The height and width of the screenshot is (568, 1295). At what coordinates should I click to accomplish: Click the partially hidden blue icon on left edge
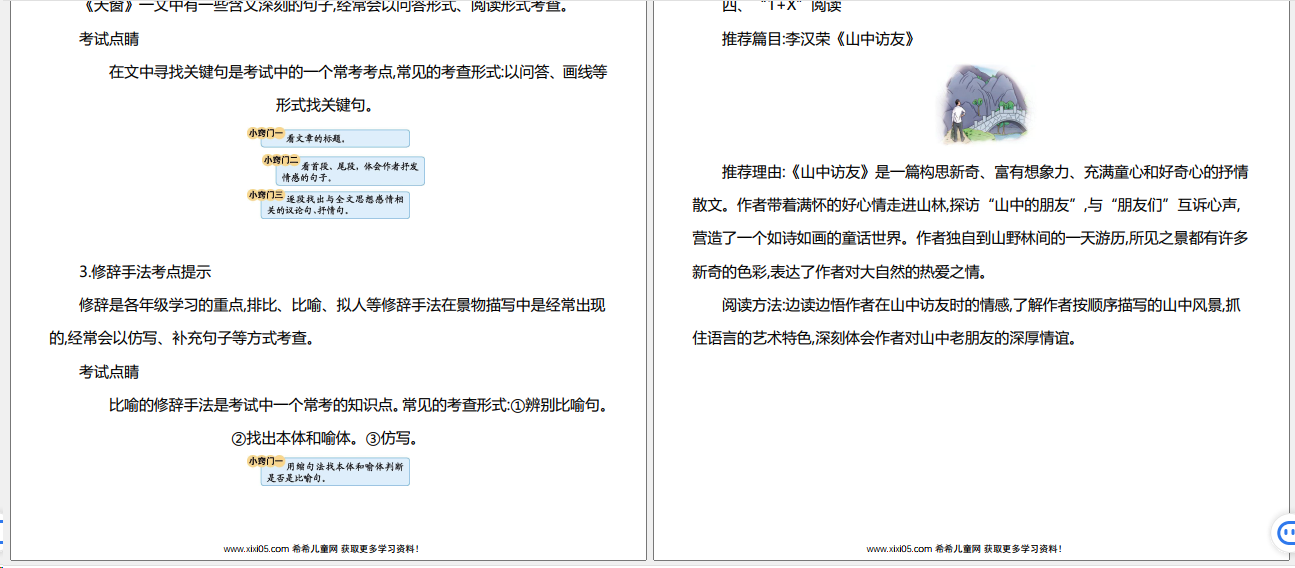coord(2,531)
